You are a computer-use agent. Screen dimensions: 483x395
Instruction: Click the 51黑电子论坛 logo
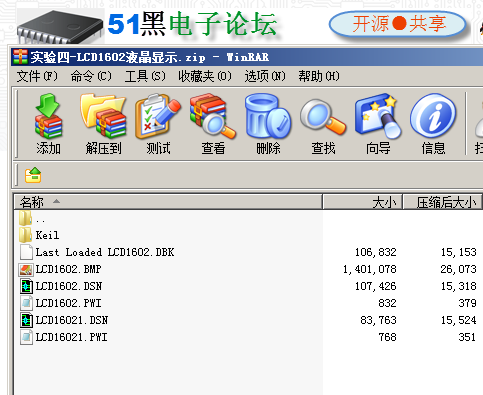click(192, 24)
